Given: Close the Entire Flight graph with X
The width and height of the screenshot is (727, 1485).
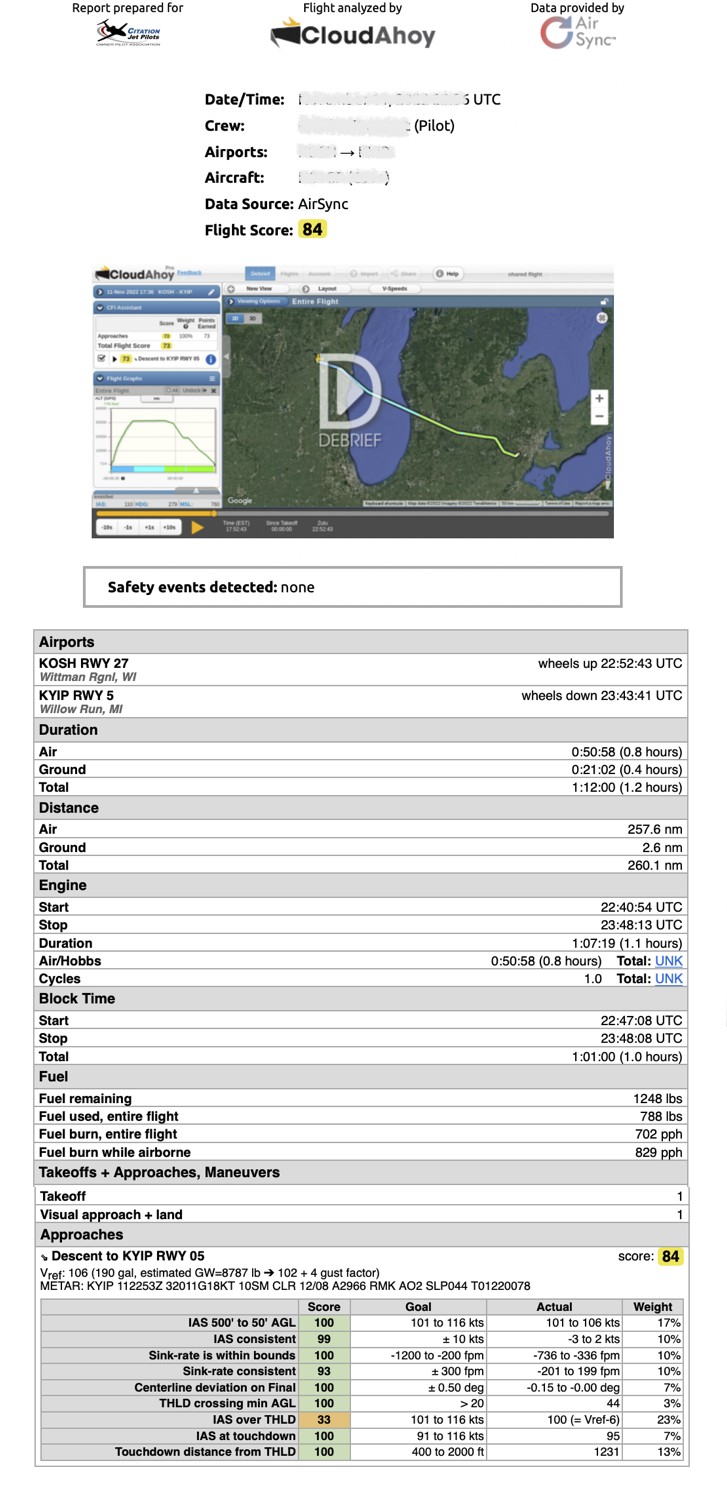Looking at the screenshot, I should click(x=213, y=390).
